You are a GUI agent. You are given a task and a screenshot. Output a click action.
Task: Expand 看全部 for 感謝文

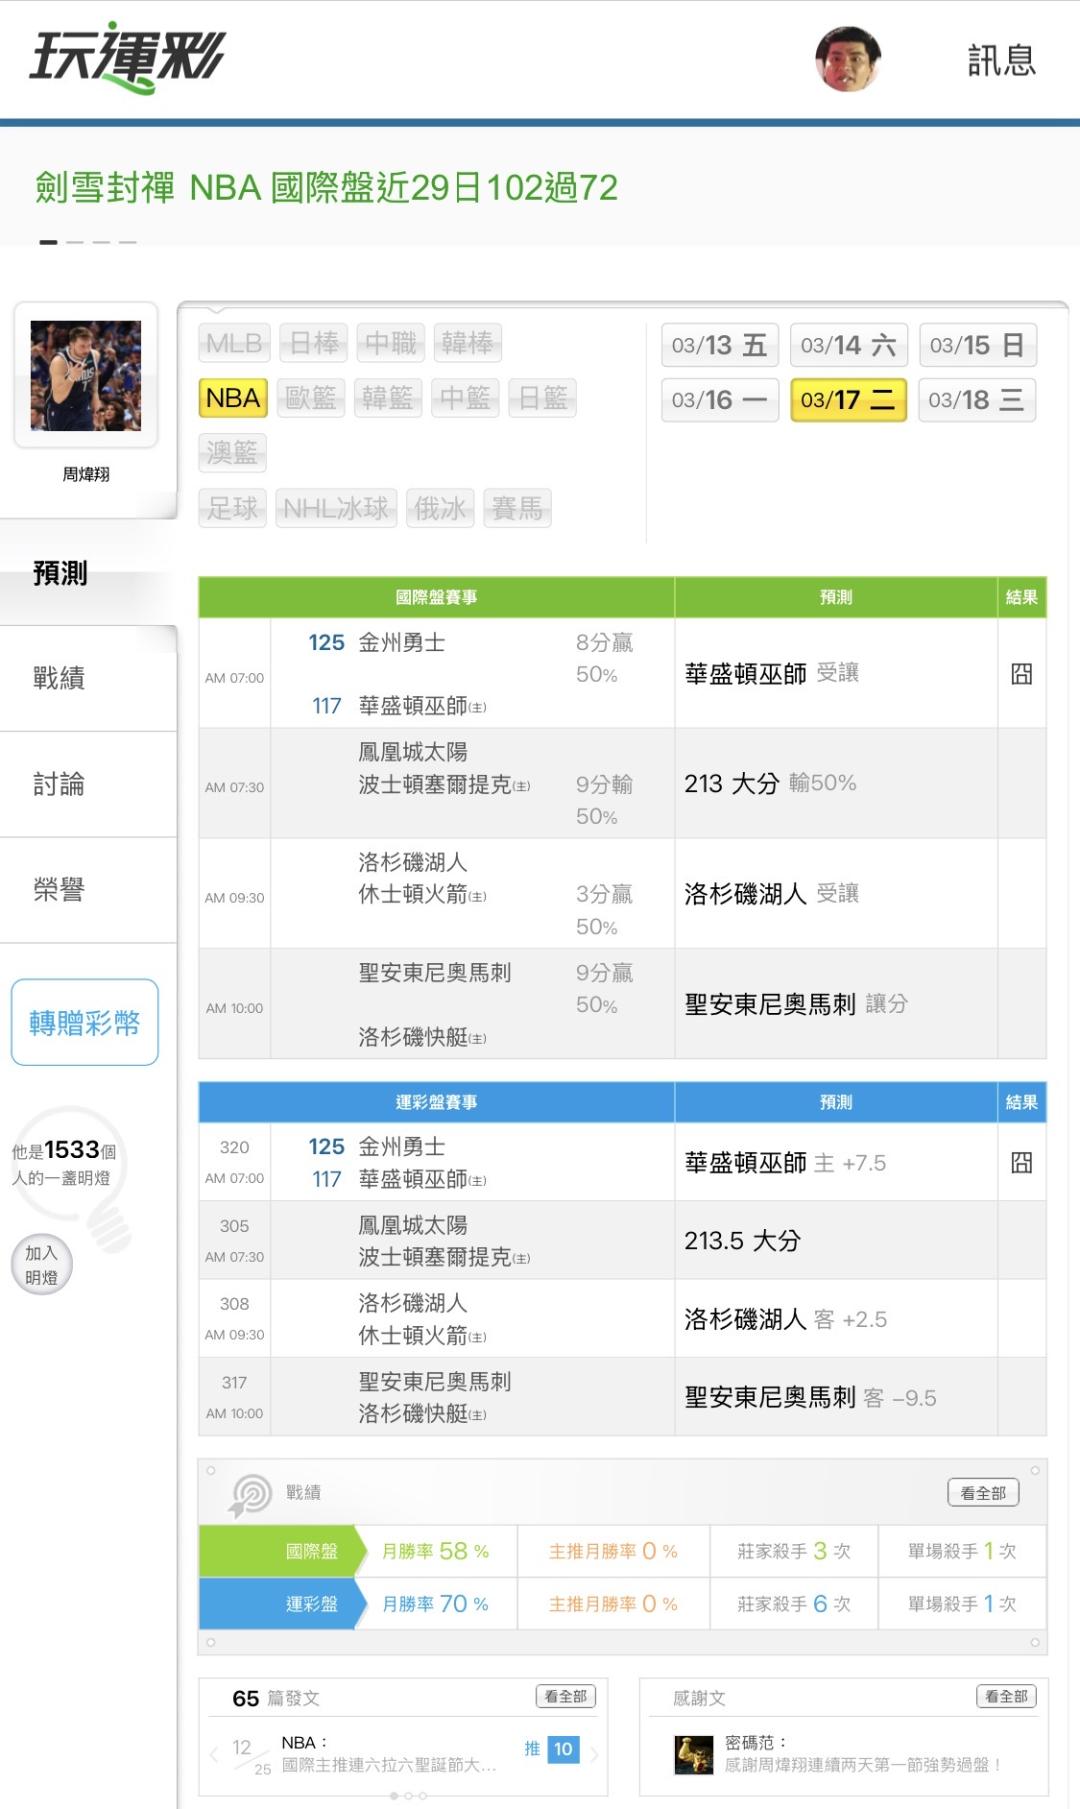click(x=1006, y=1697)
